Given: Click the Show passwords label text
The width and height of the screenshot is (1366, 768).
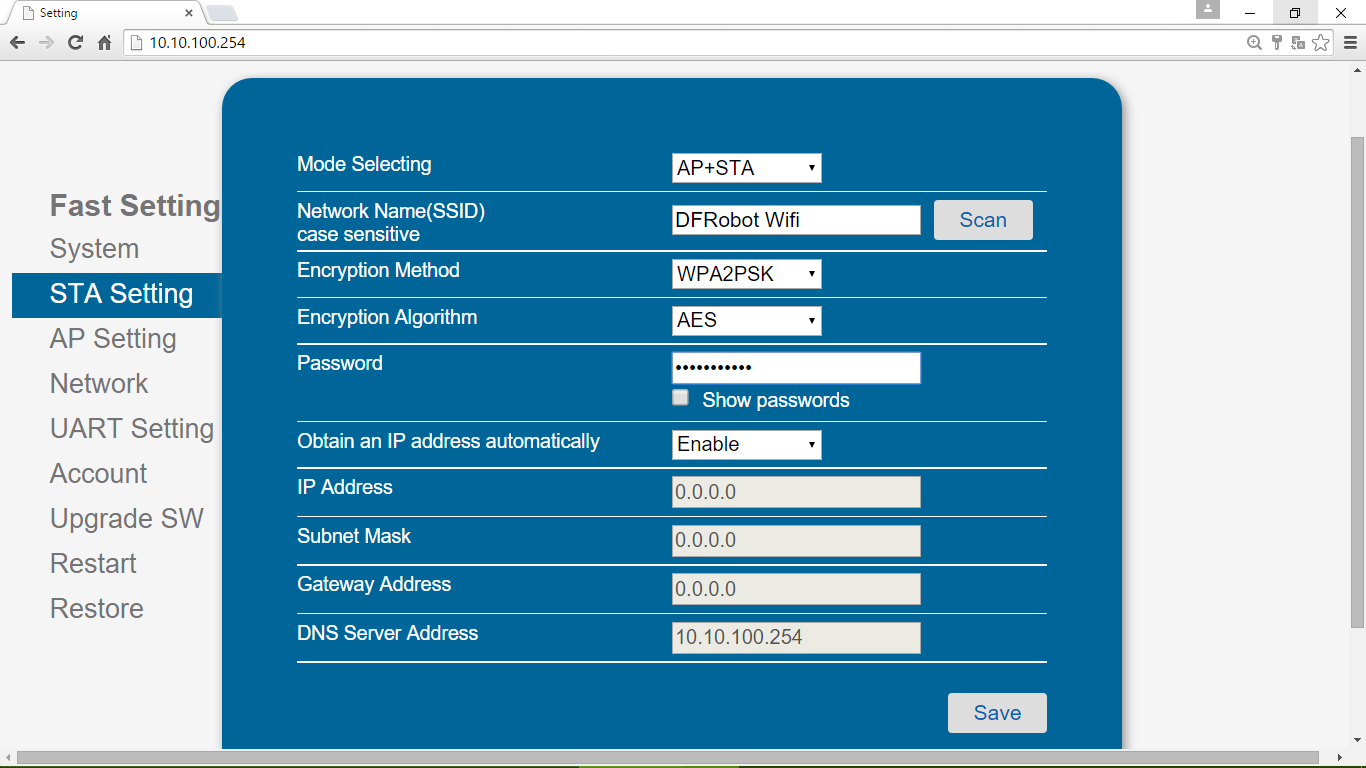Looking at the screenshot, I should click(x=776, y=400).
